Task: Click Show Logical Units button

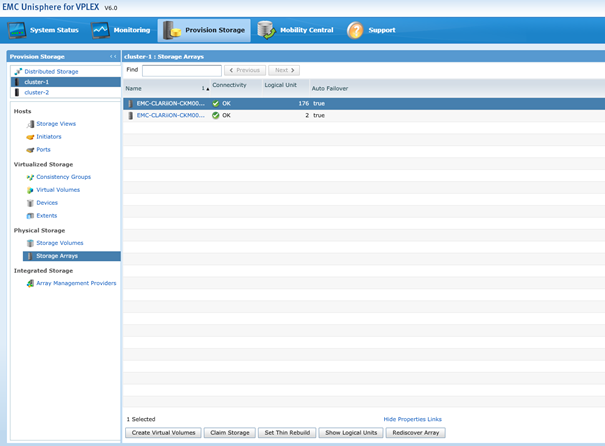Action: coord(351,432)
